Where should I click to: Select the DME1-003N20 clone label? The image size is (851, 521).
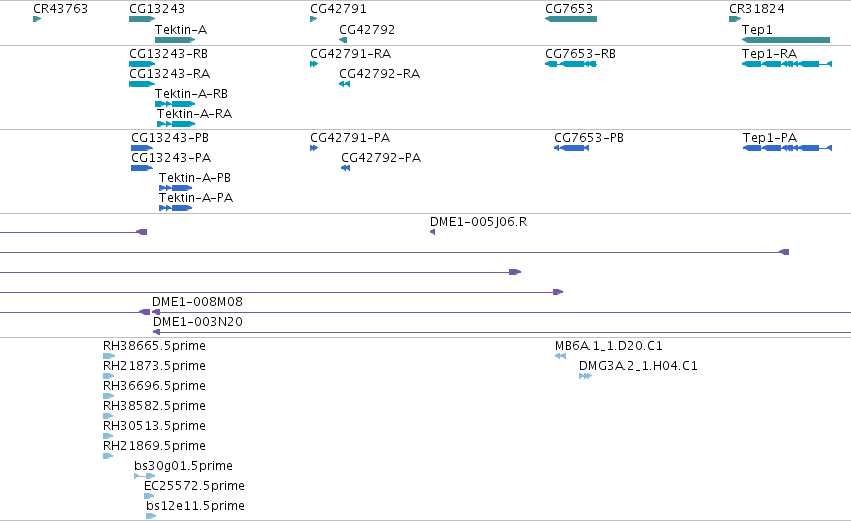198,322
